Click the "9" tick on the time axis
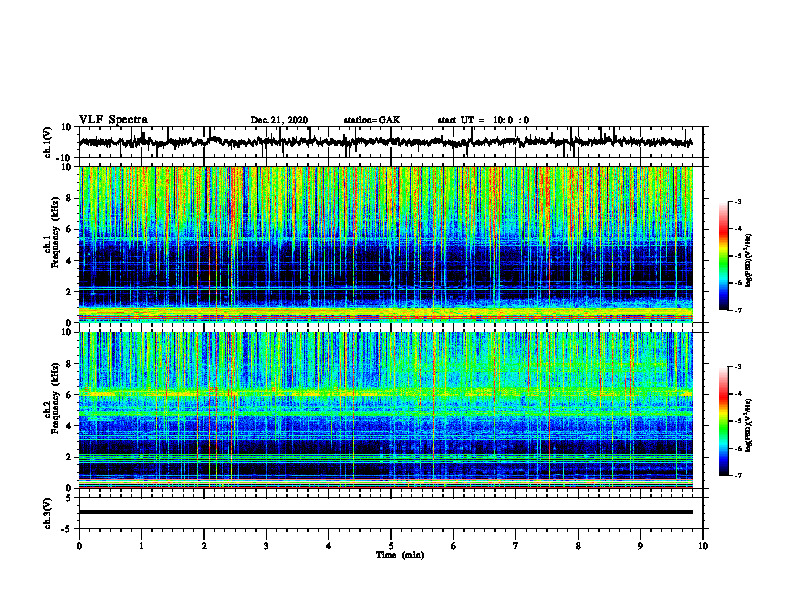 tap(640, 546)
